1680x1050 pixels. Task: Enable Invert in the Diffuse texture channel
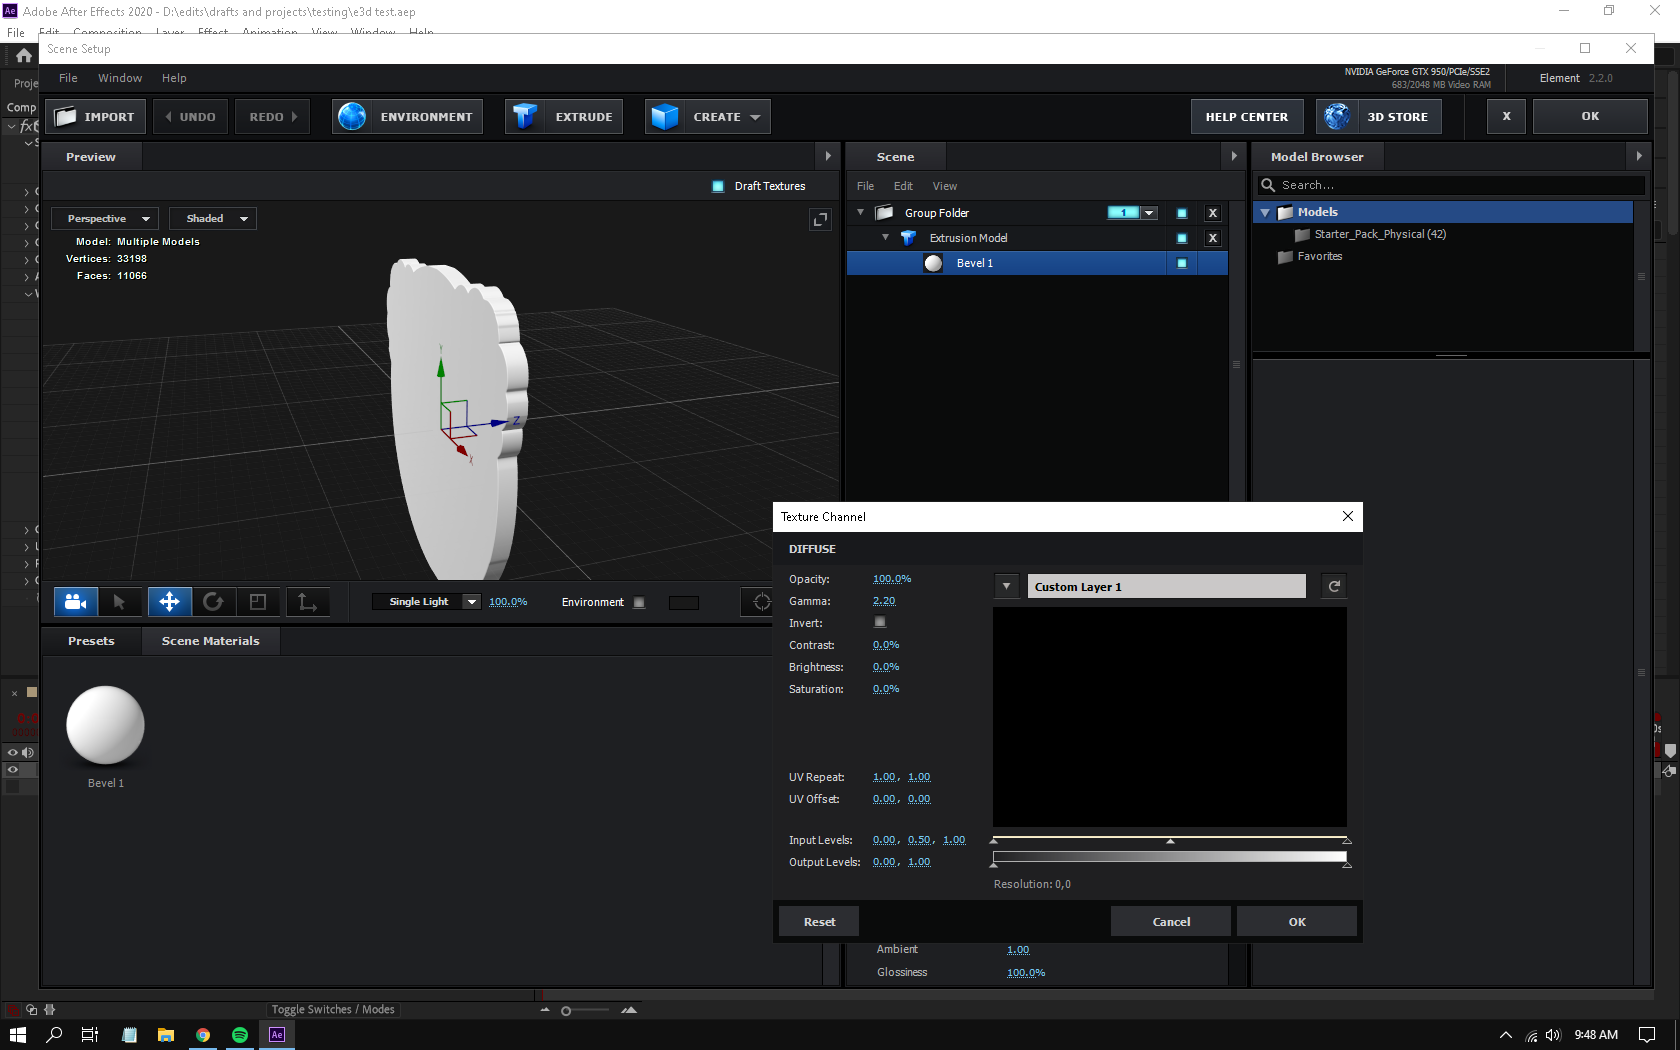coord(879,622)
